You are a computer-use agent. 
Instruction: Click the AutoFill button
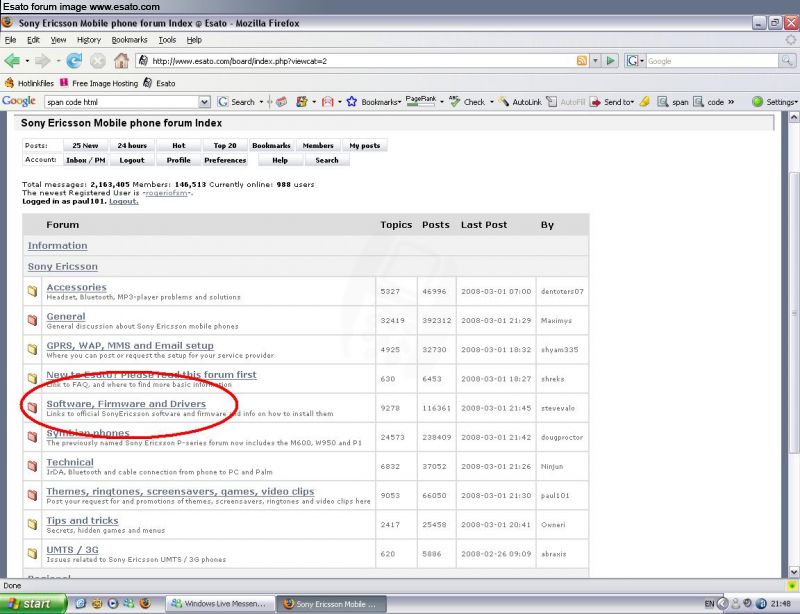(565, 102)
